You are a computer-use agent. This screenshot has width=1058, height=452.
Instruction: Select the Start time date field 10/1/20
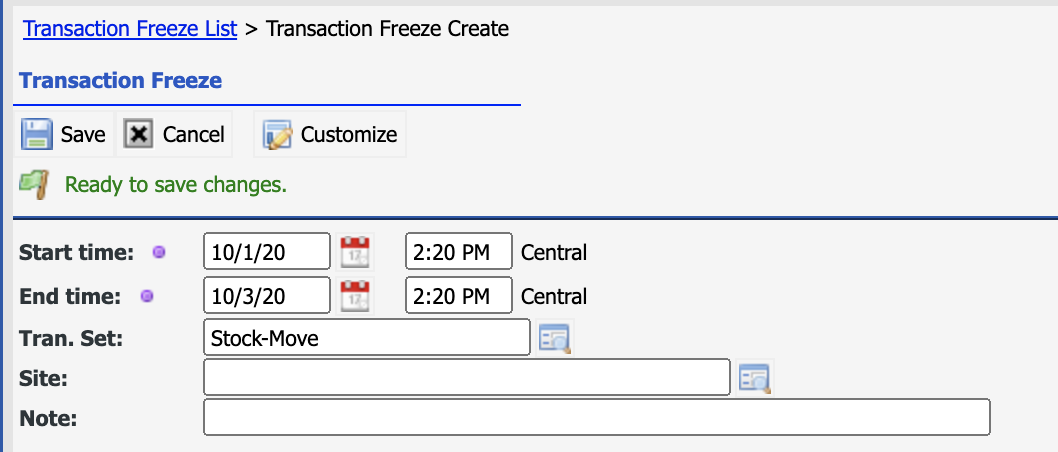click(267, 252)
